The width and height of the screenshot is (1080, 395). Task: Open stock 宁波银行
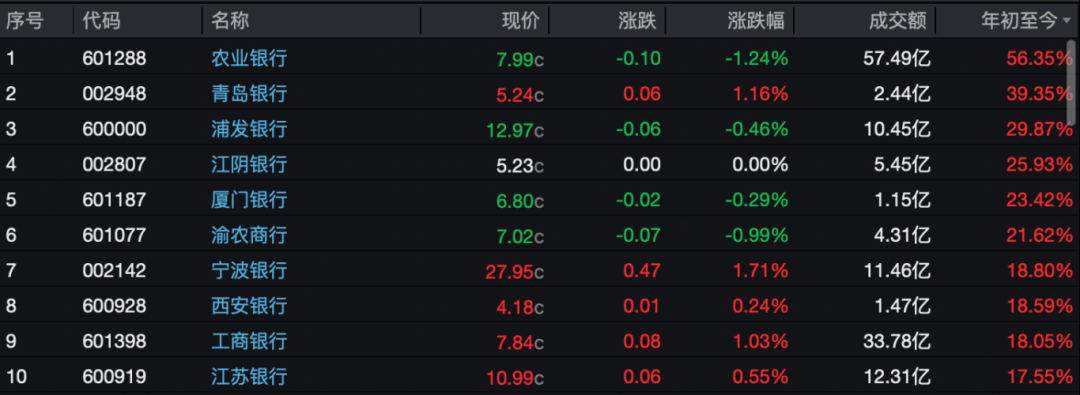(249, 271)
